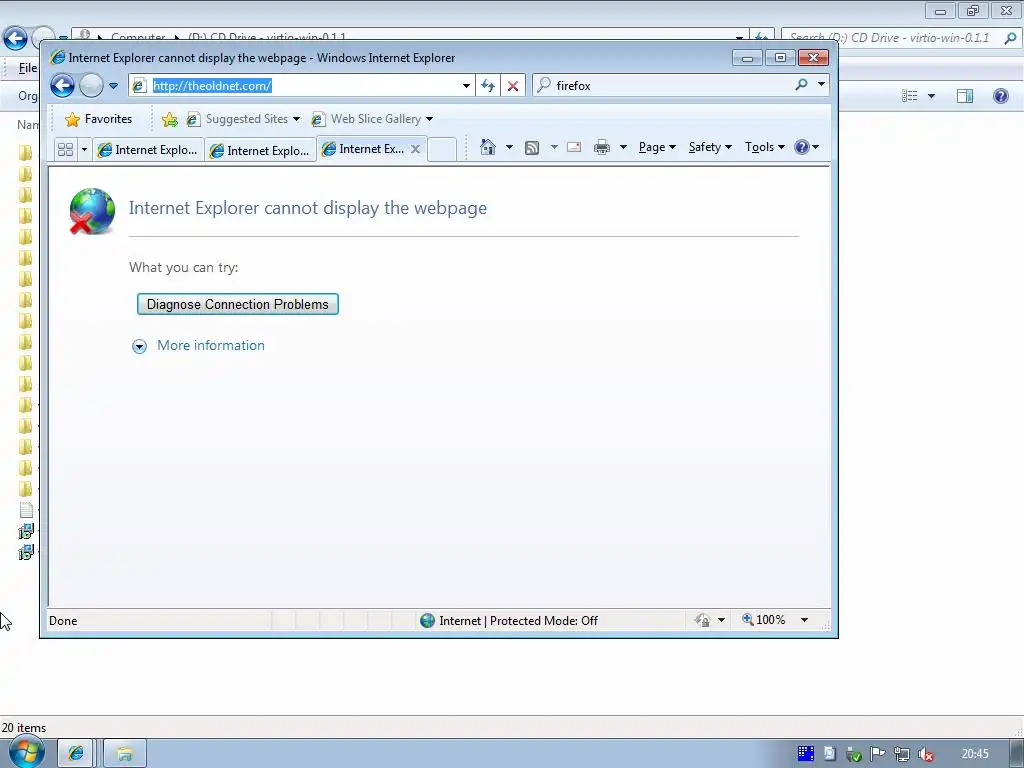Viewport: 1024px width, 768px height.
Task: Click the 'Done' status bar text
Action: 63,621
